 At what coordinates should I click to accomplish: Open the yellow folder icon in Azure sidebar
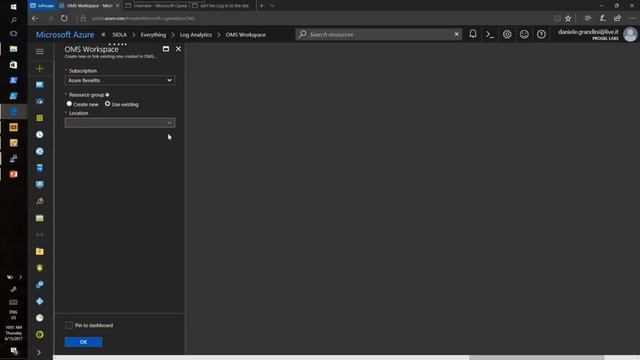40,251
